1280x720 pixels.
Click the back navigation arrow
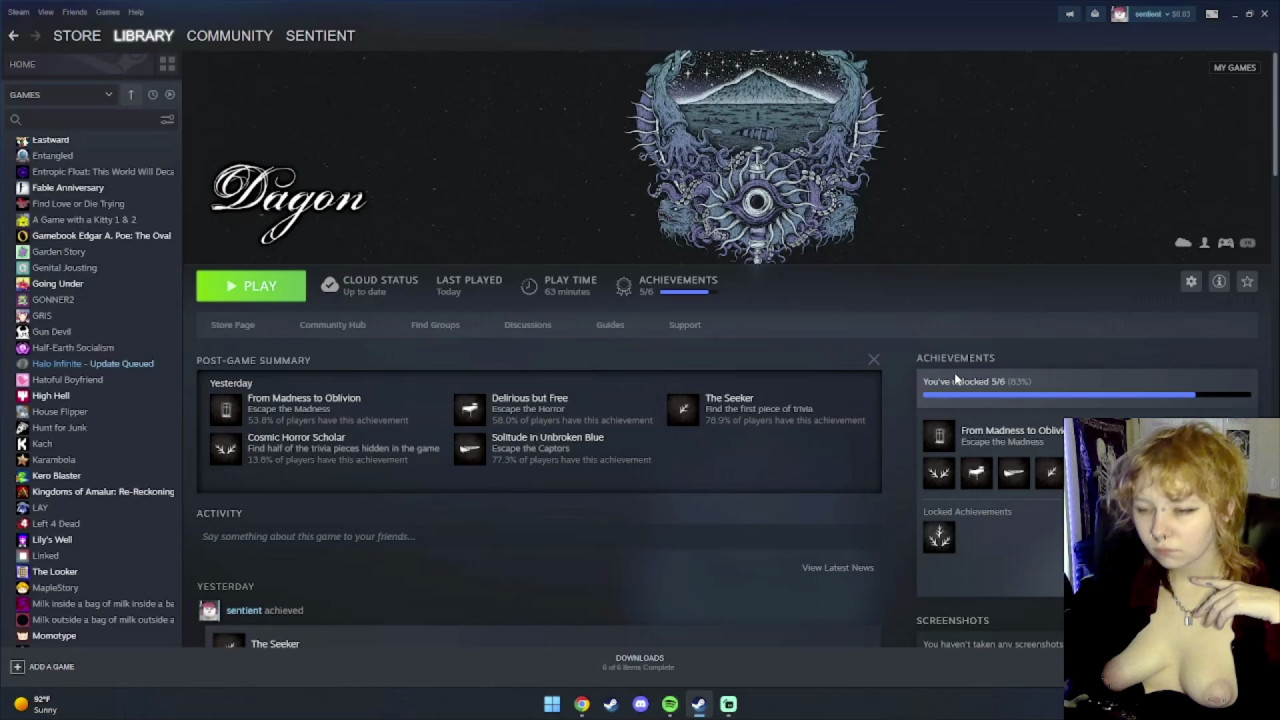pos(13,36)
